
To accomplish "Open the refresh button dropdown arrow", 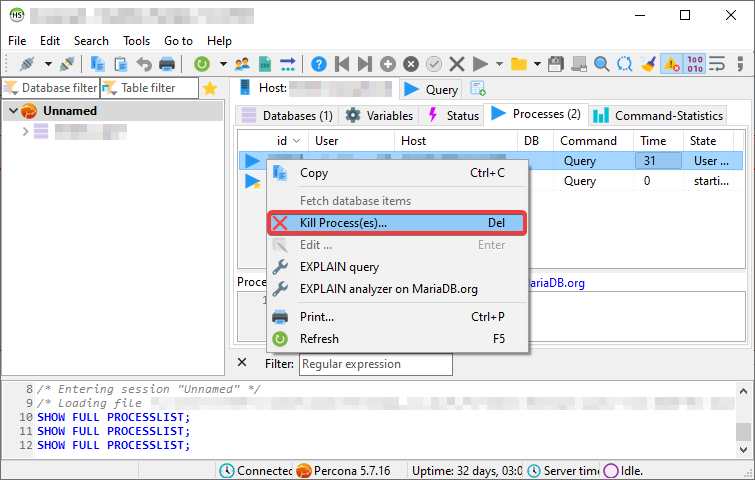I will (222, 63).
